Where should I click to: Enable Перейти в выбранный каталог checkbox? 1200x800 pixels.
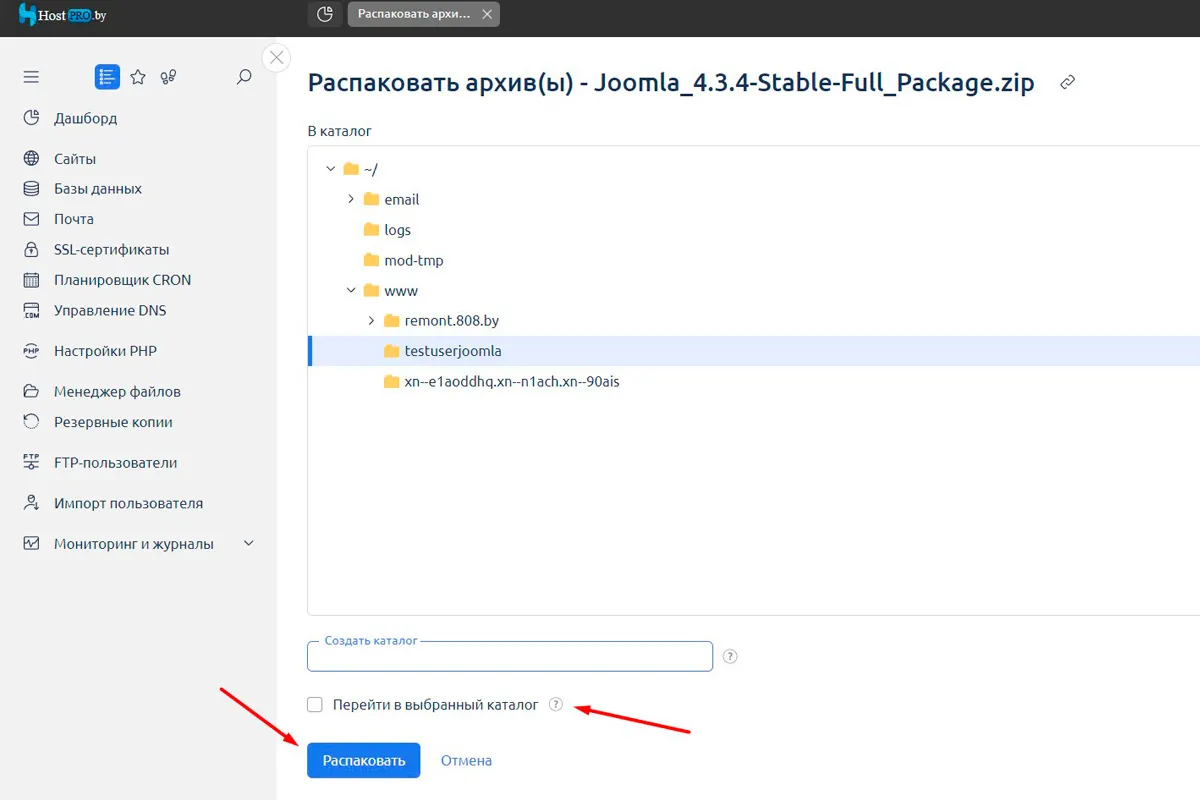coord(315,705)
